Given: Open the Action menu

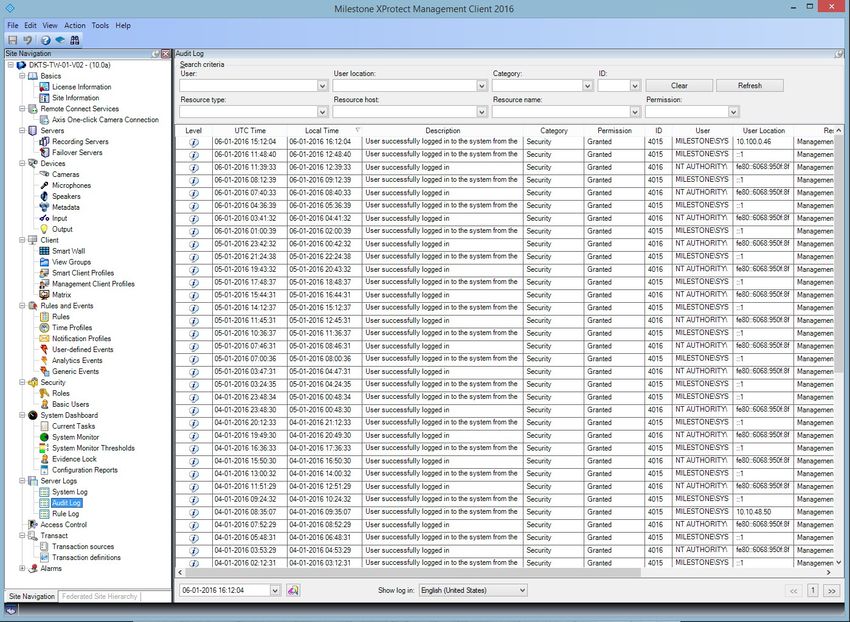Looking at the screenshot, I should pos(75,25).
